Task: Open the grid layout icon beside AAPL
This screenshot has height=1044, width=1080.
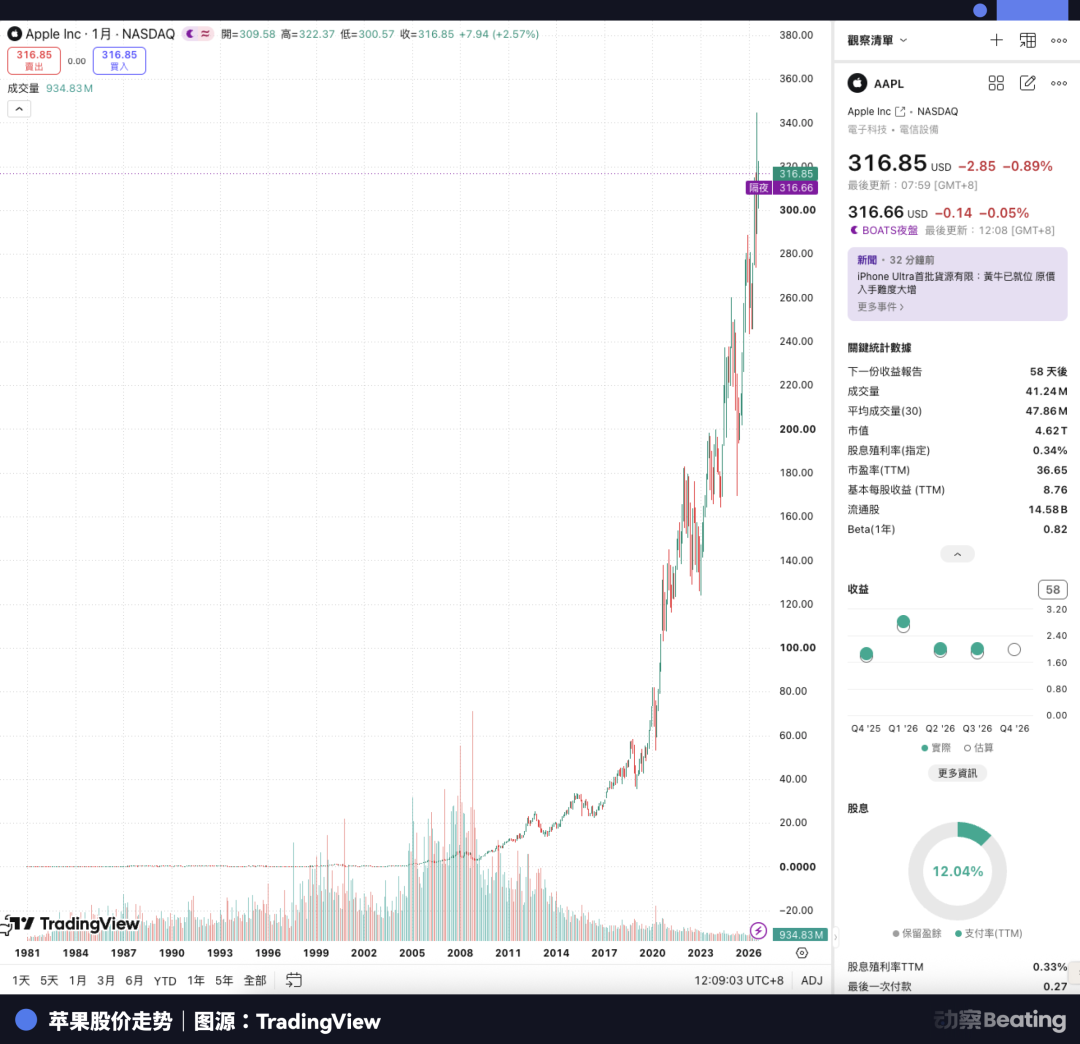Action: pyautogui.click(x=996, y=83)
